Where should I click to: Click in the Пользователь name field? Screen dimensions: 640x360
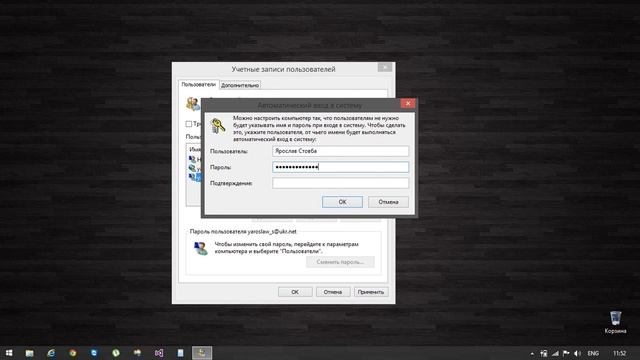tap(340, 151)
